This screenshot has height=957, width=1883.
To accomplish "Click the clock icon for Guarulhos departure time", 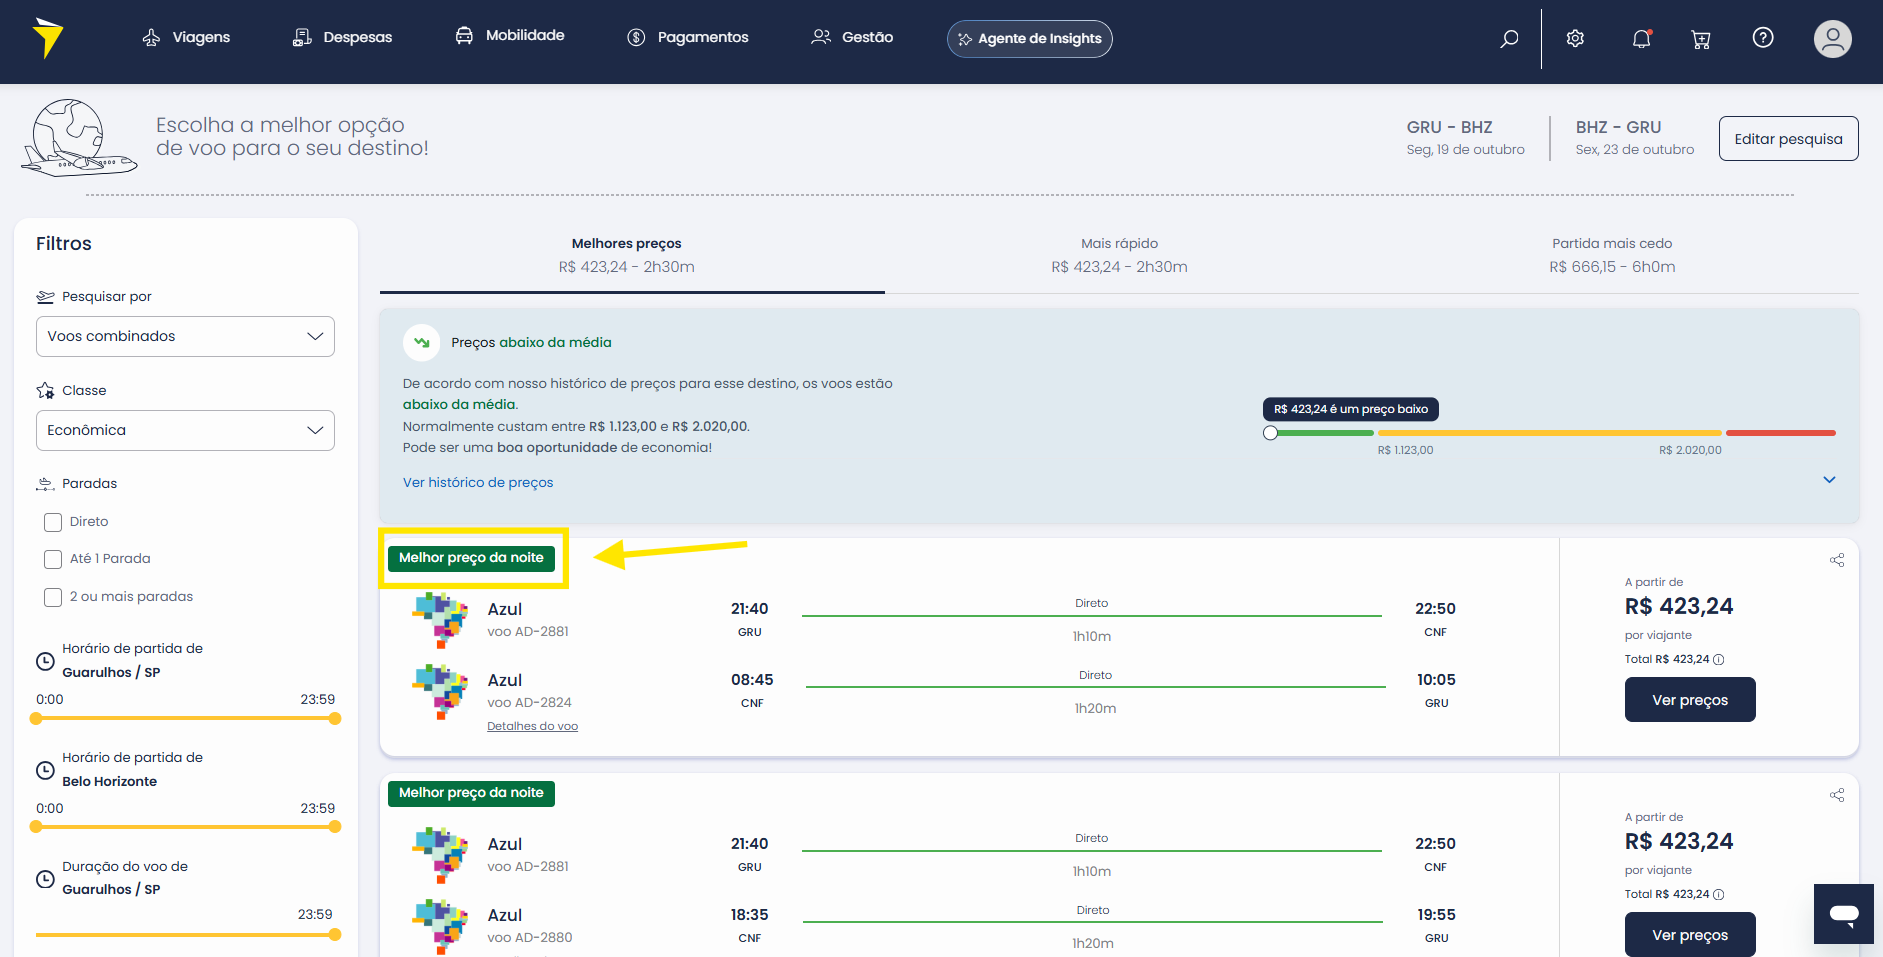I will click(x=45, y=661).
